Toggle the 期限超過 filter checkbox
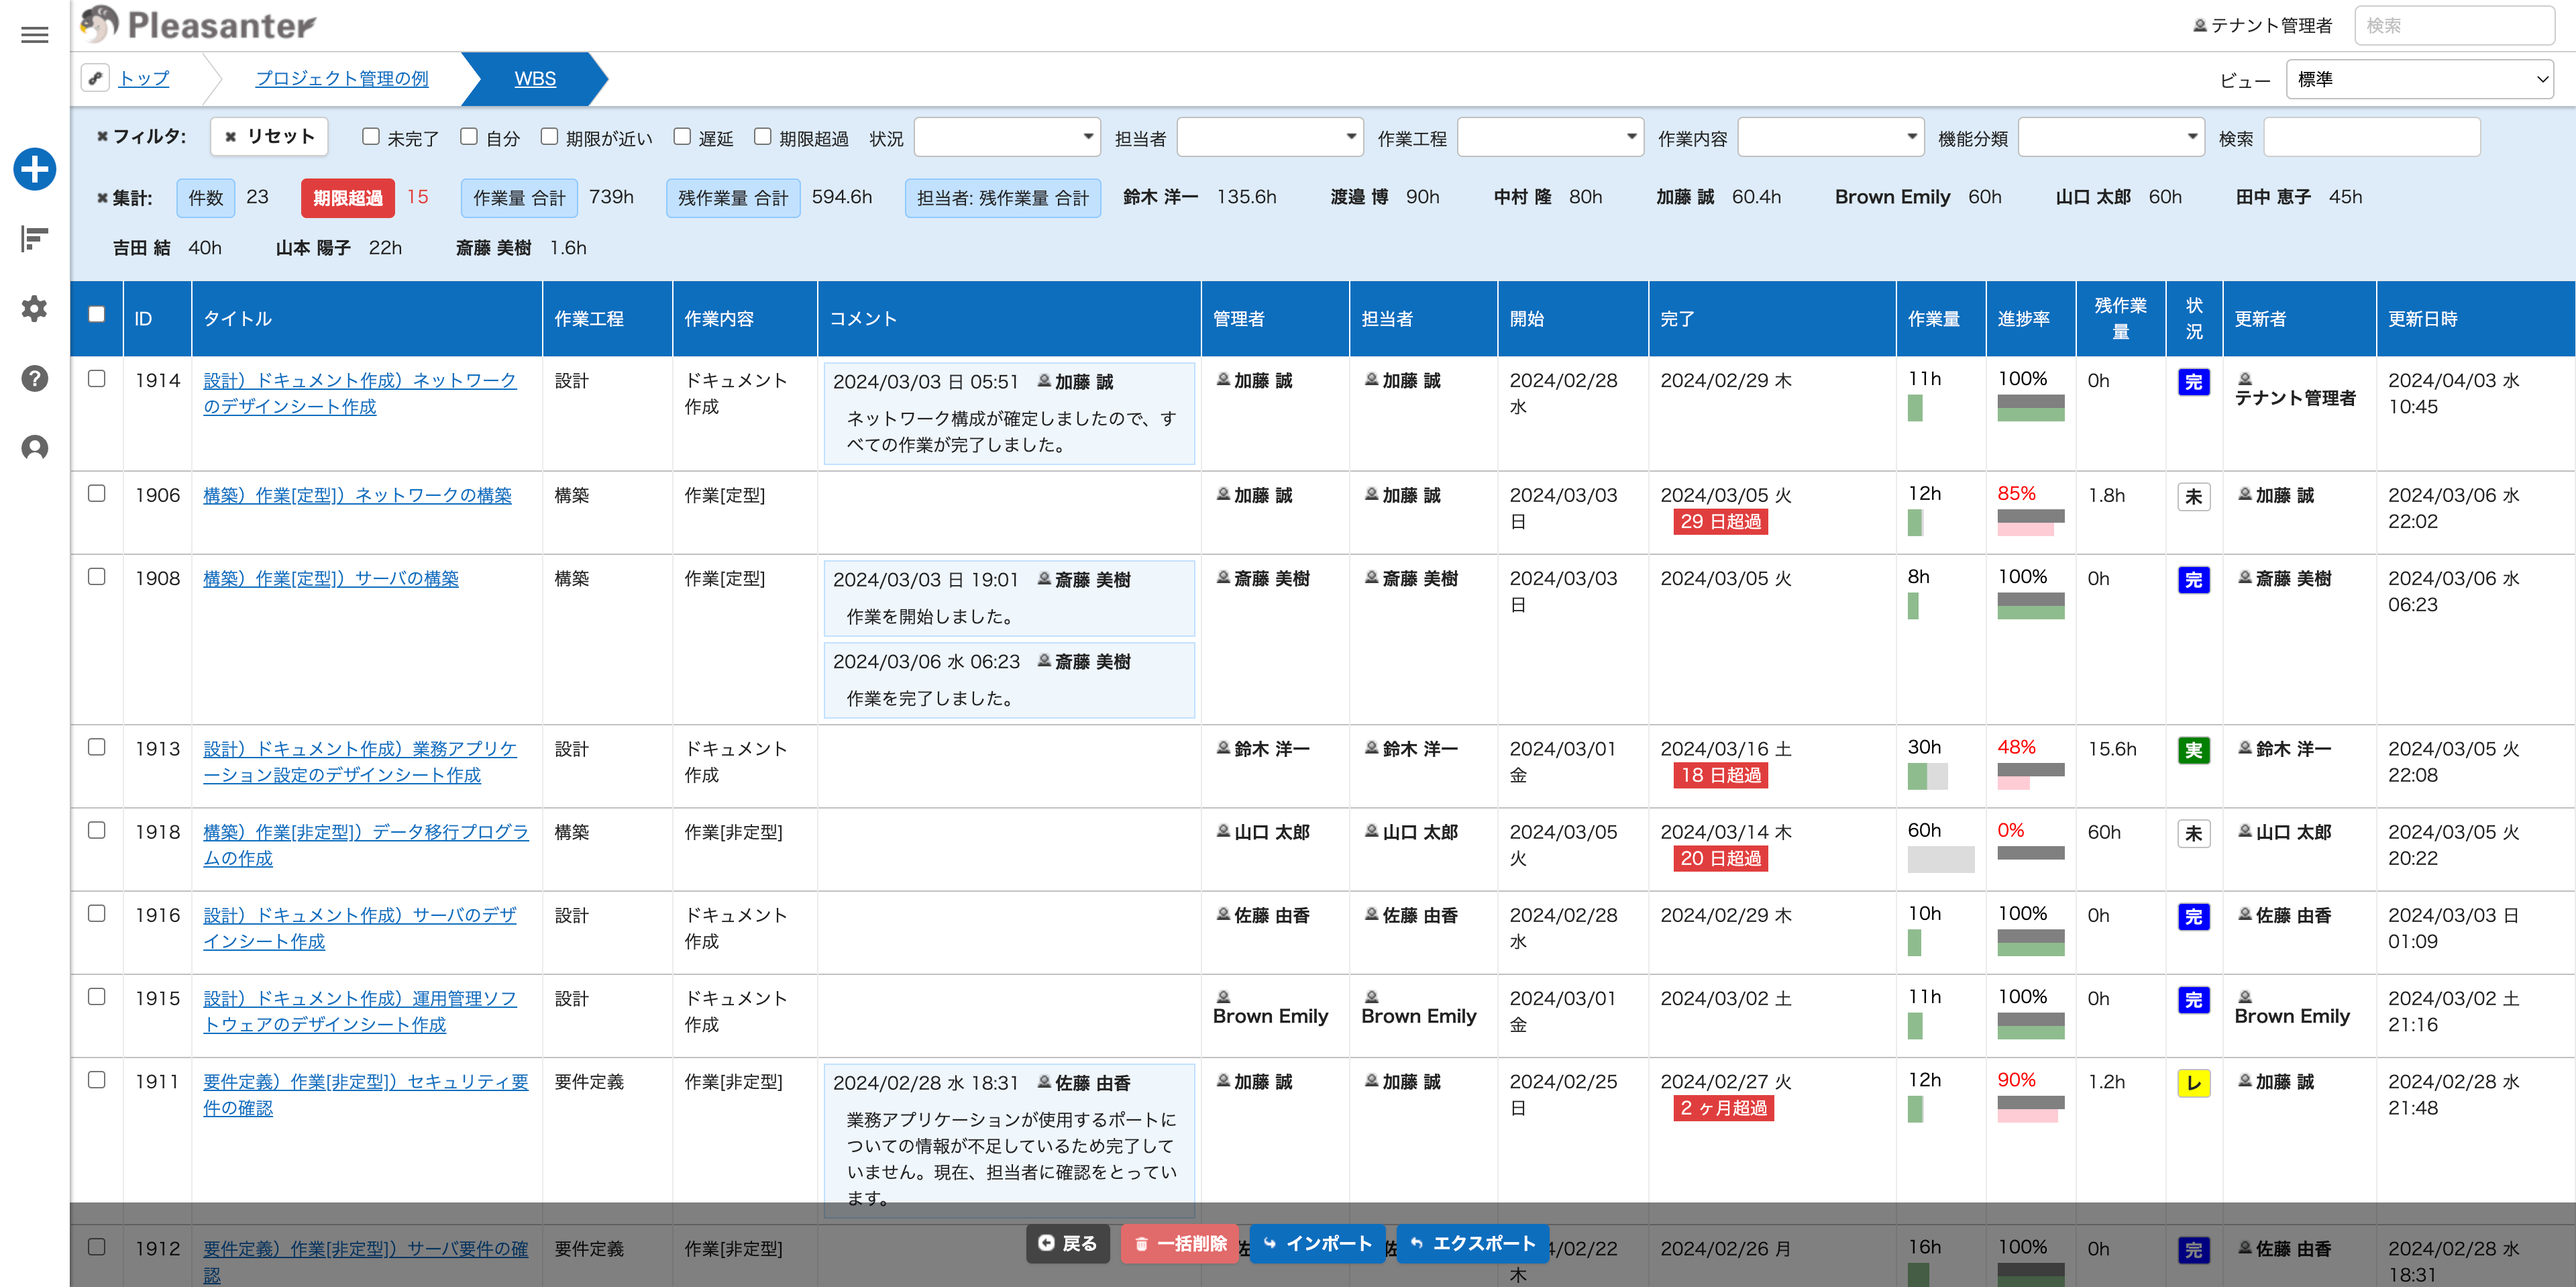Viewport: 2576px width, 1287px height. [x=763, y=137]
